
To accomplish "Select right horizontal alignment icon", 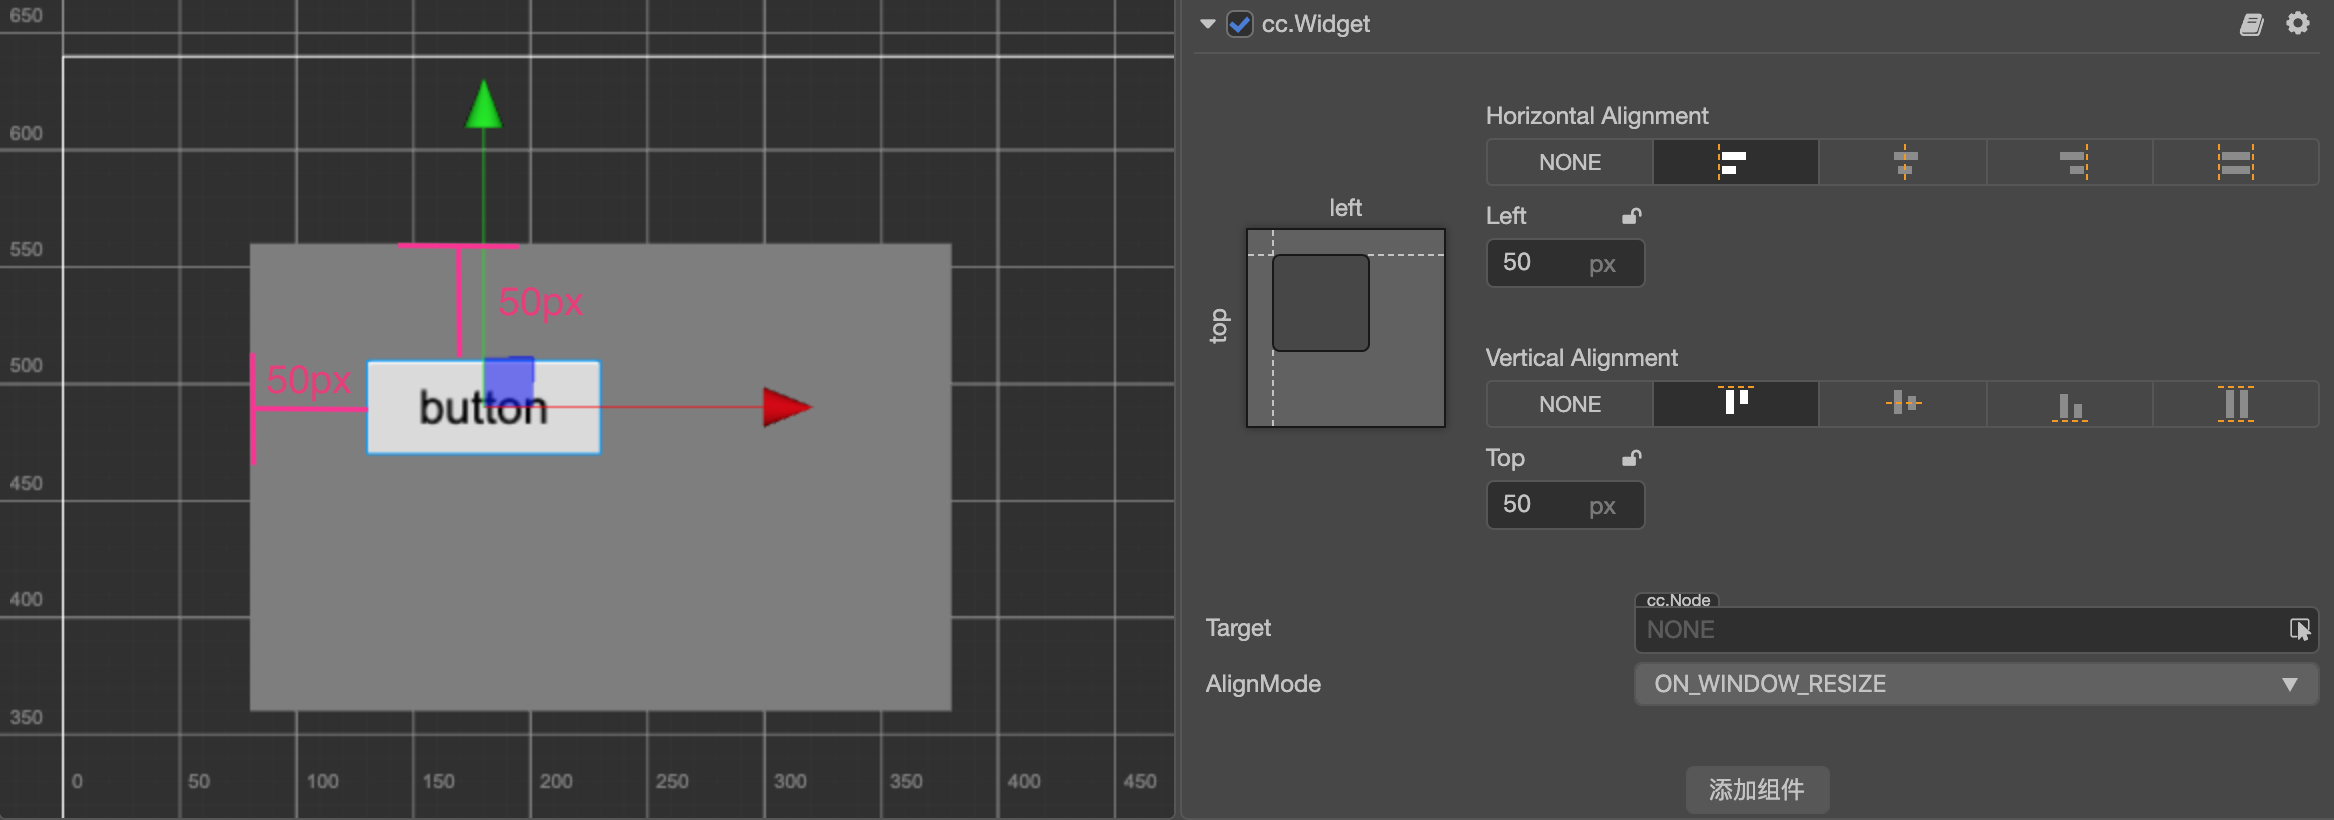I will pos(2069,162).
